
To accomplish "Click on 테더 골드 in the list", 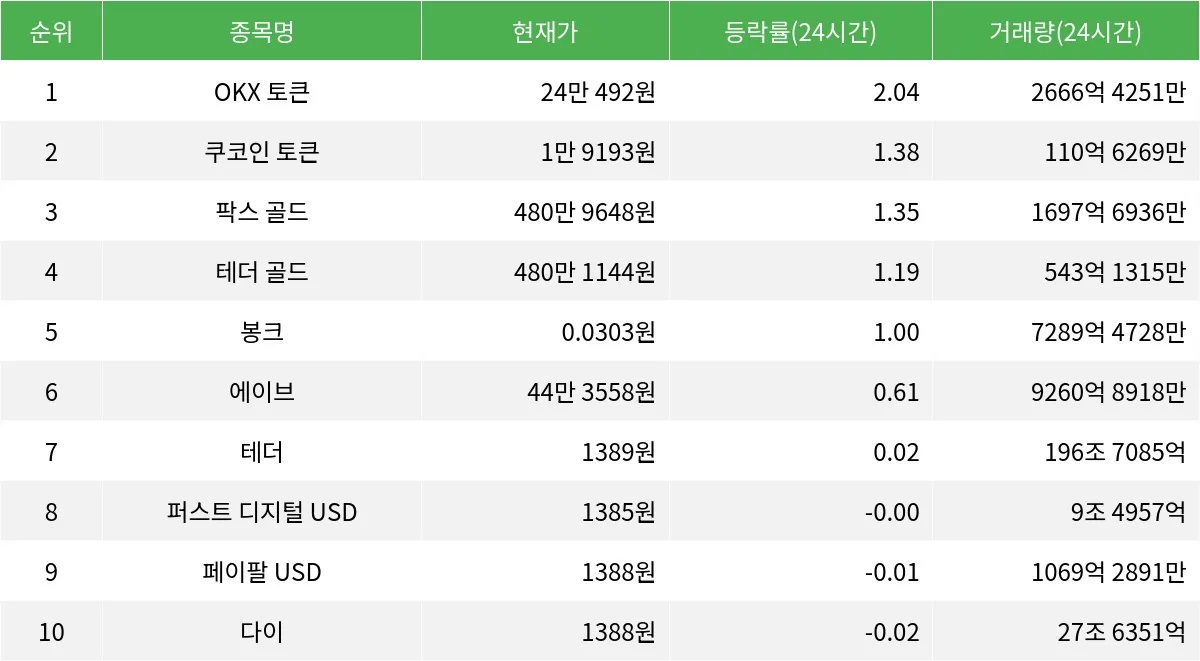I will 262,272.
